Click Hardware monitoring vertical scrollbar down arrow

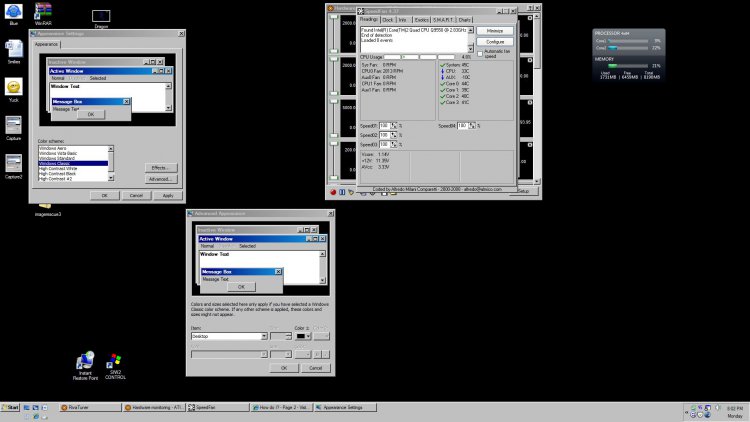[x=537, y=182]
